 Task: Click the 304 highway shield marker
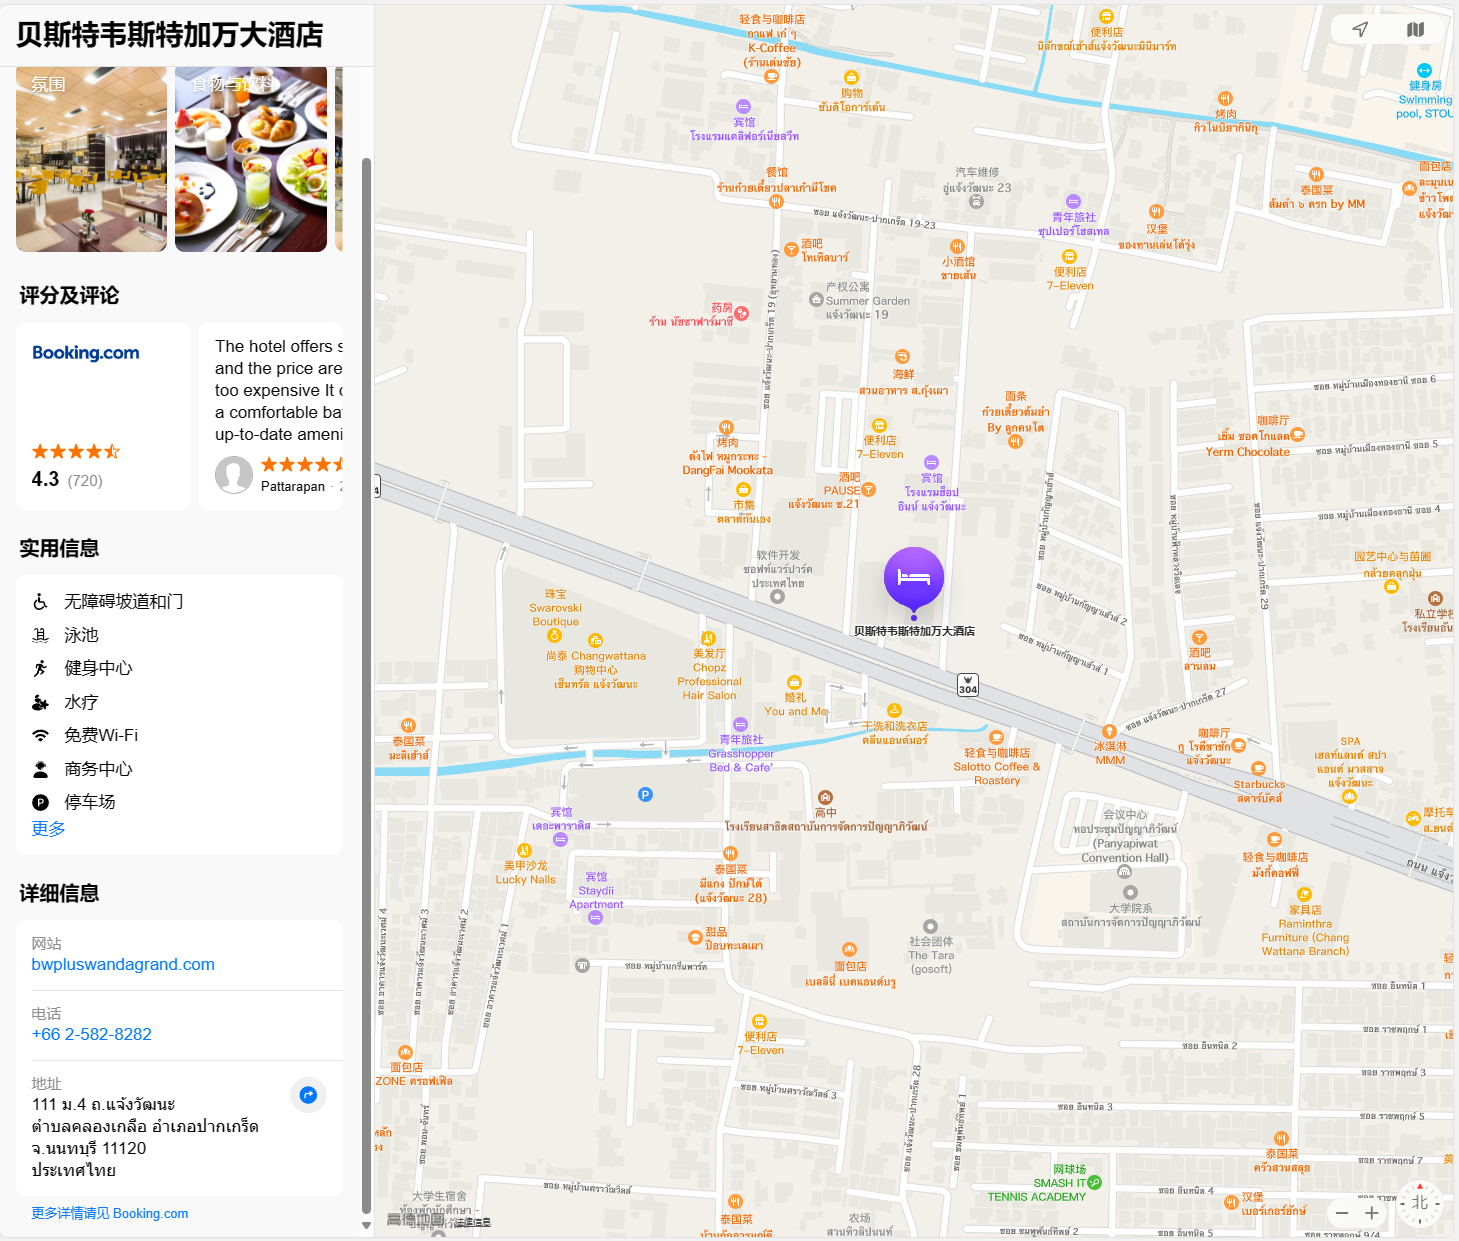click(968, 685)
